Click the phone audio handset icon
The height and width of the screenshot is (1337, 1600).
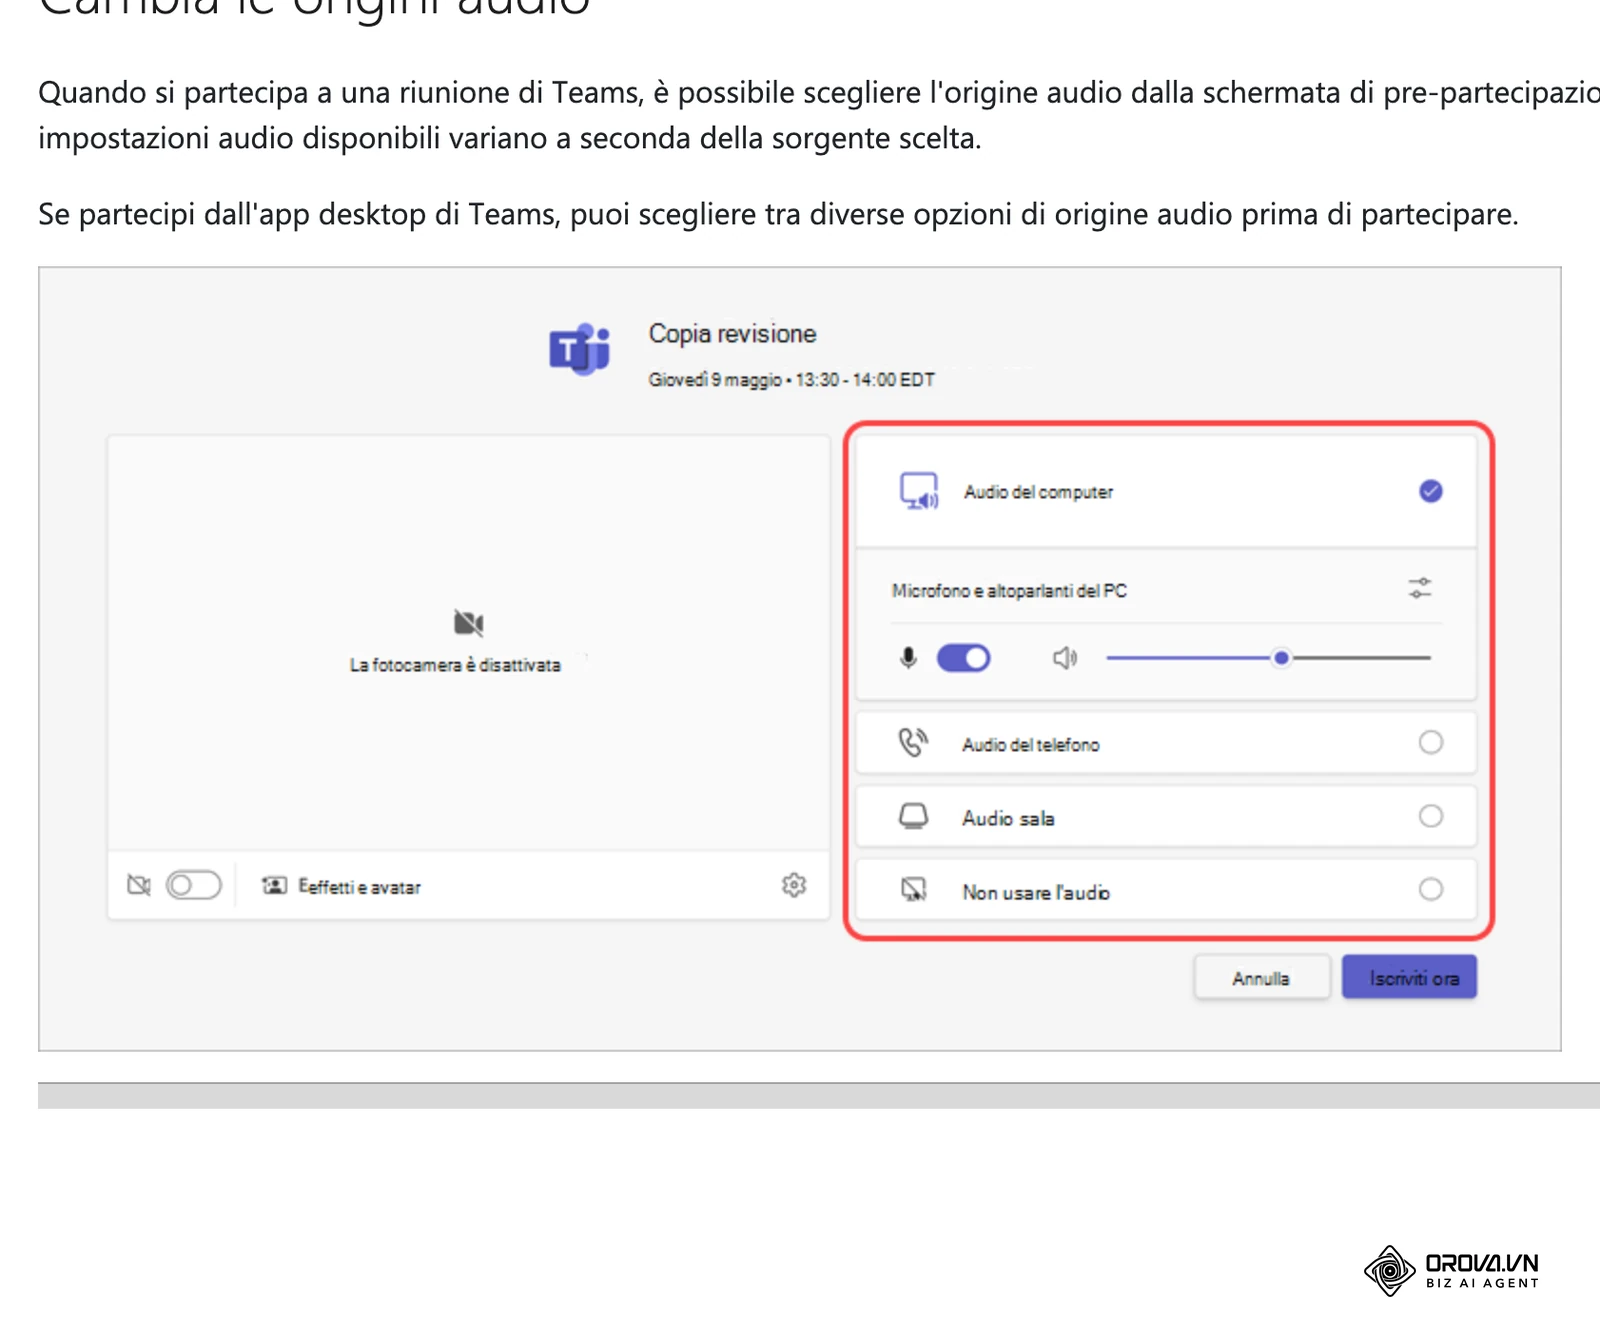913,743
